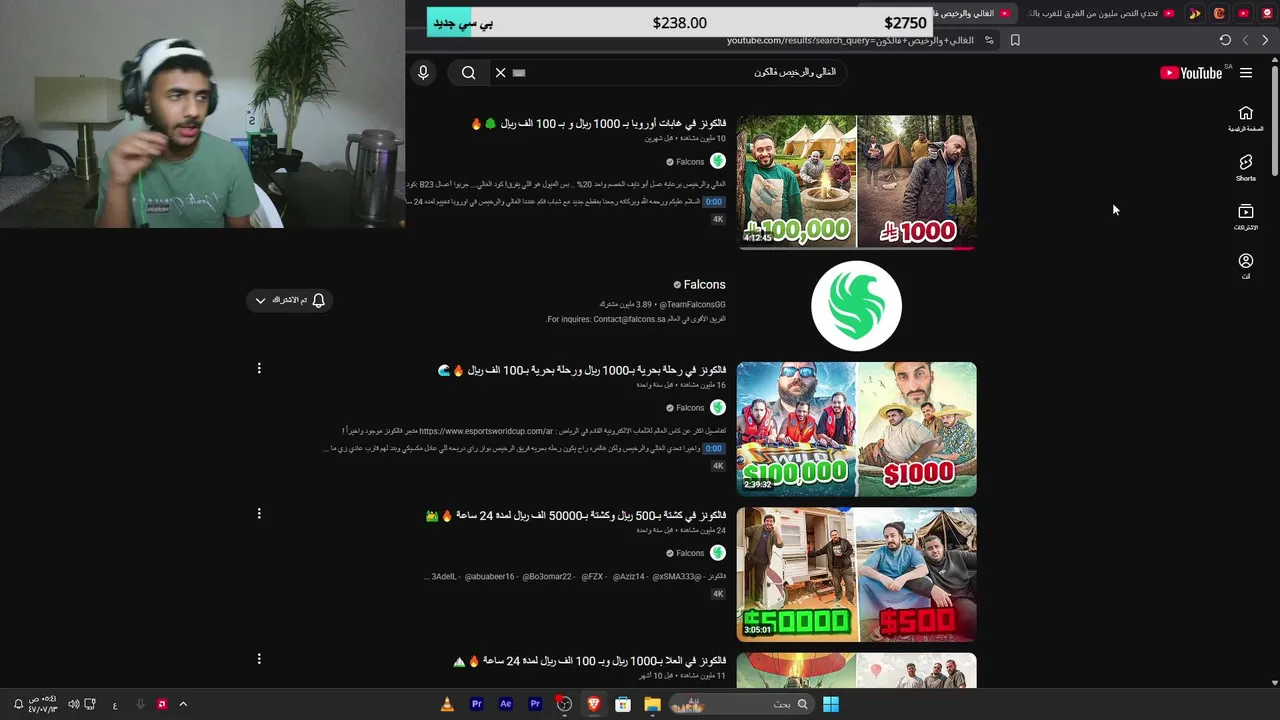Click Falcons avatar under European forests video
This screenshot has height=720, width=1280.
pos(717,161)
